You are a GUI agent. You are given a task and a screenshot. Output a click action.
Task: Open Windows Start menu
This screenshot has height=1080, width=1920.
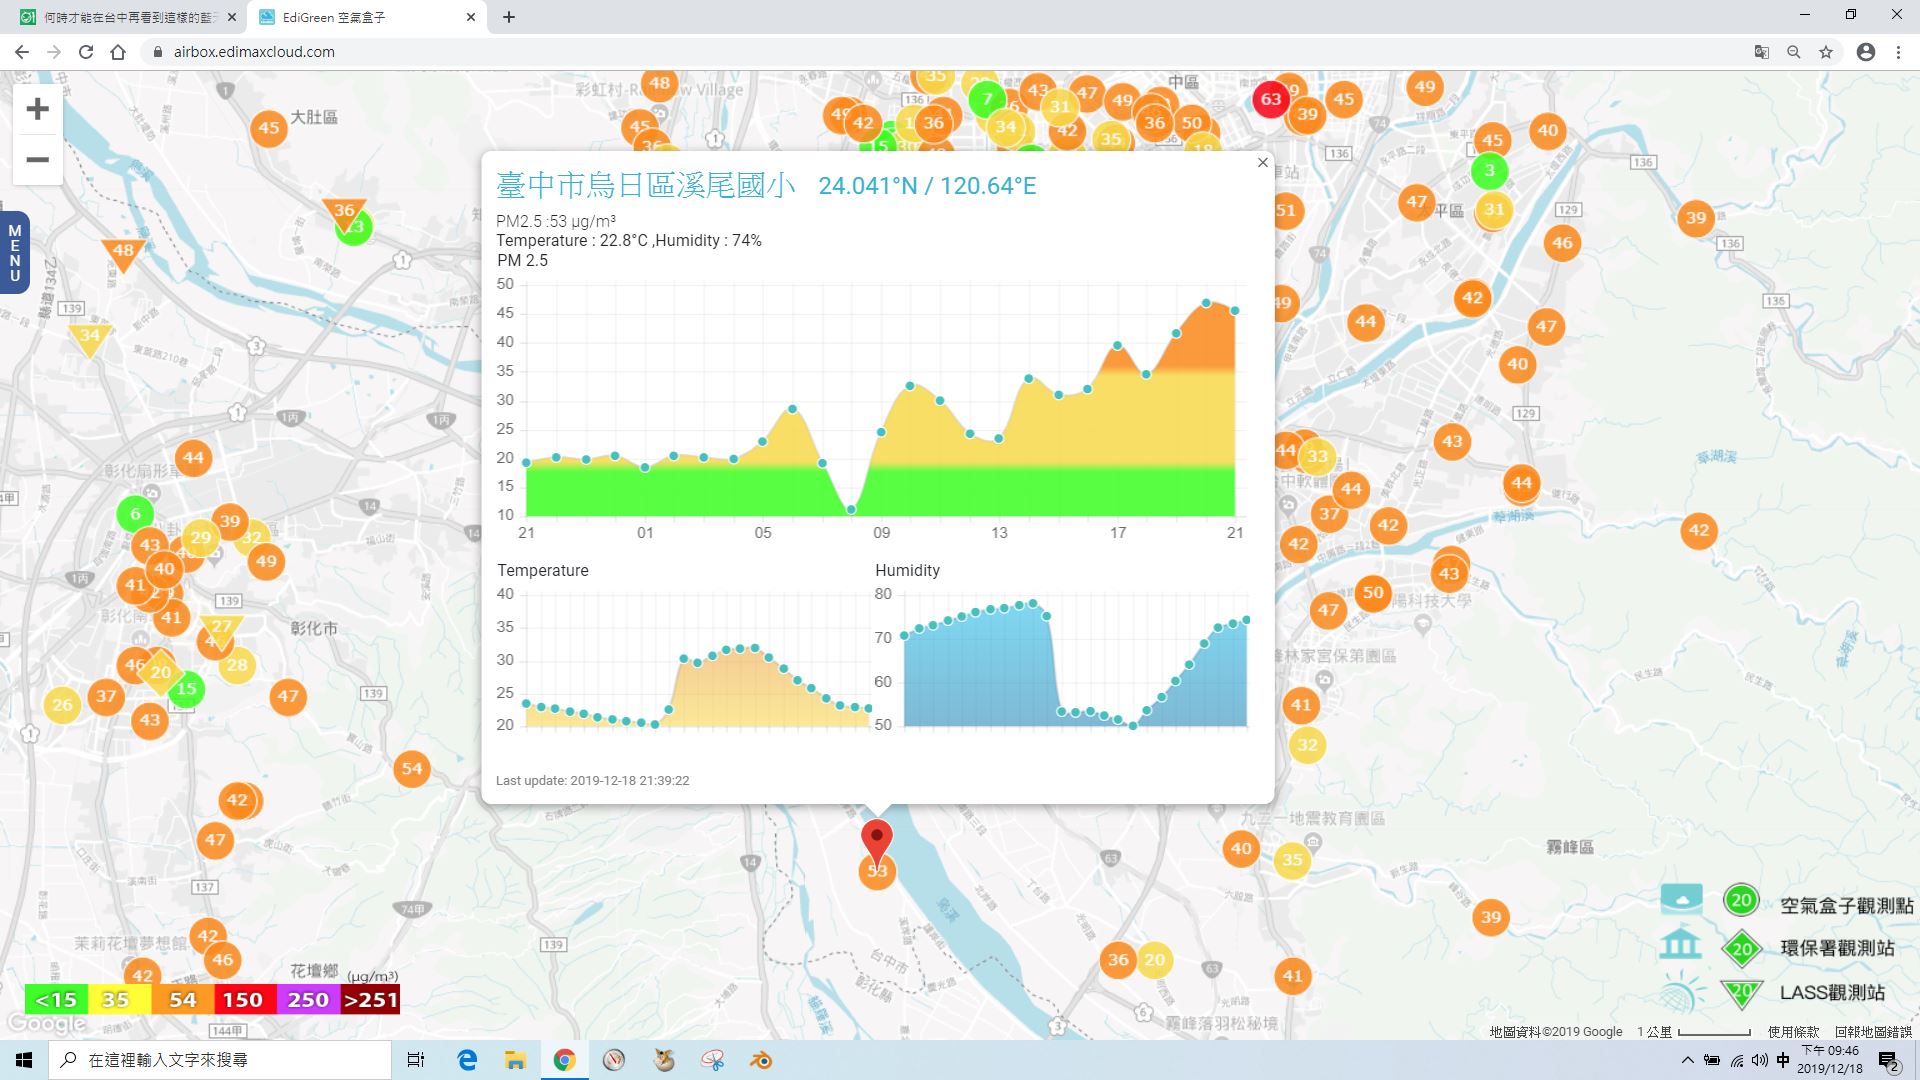click(24, 1060)
